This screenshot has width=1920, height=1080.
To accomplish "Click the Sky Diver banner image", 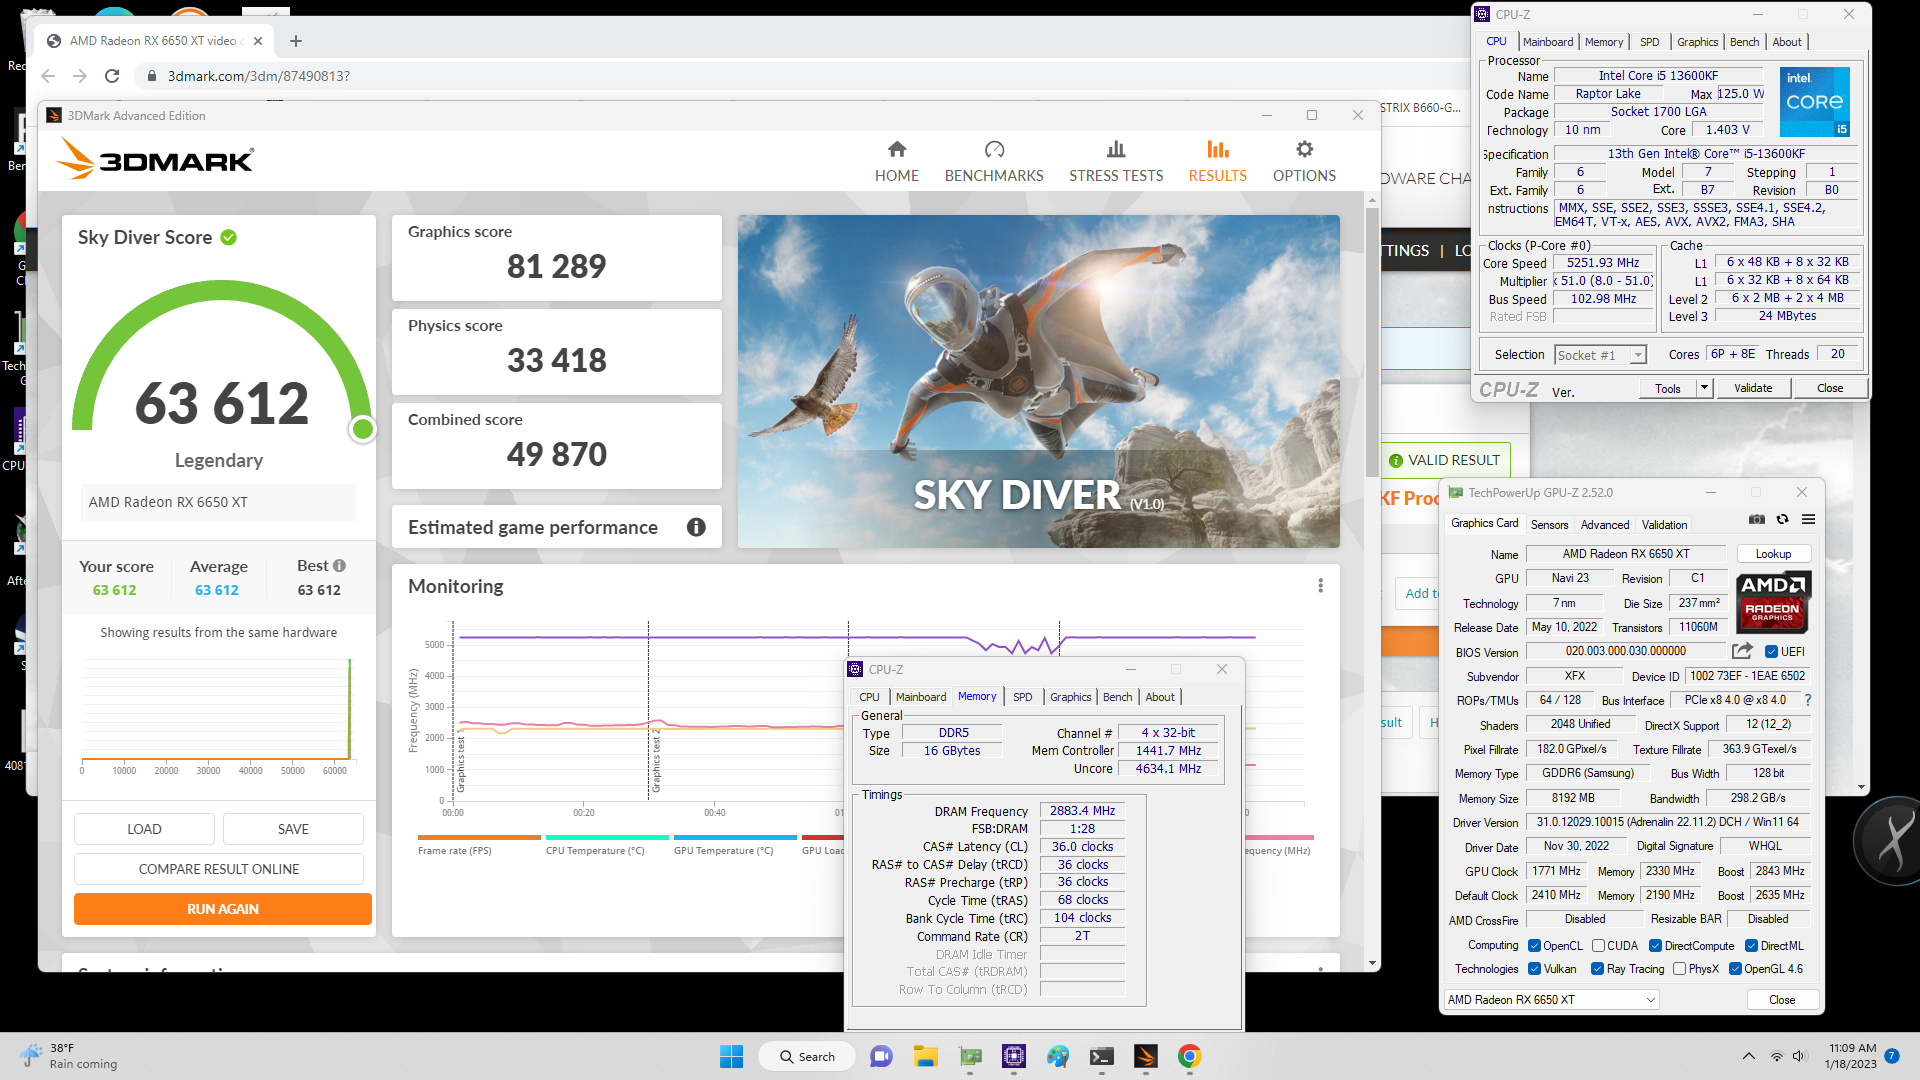I will (1038, 381).
